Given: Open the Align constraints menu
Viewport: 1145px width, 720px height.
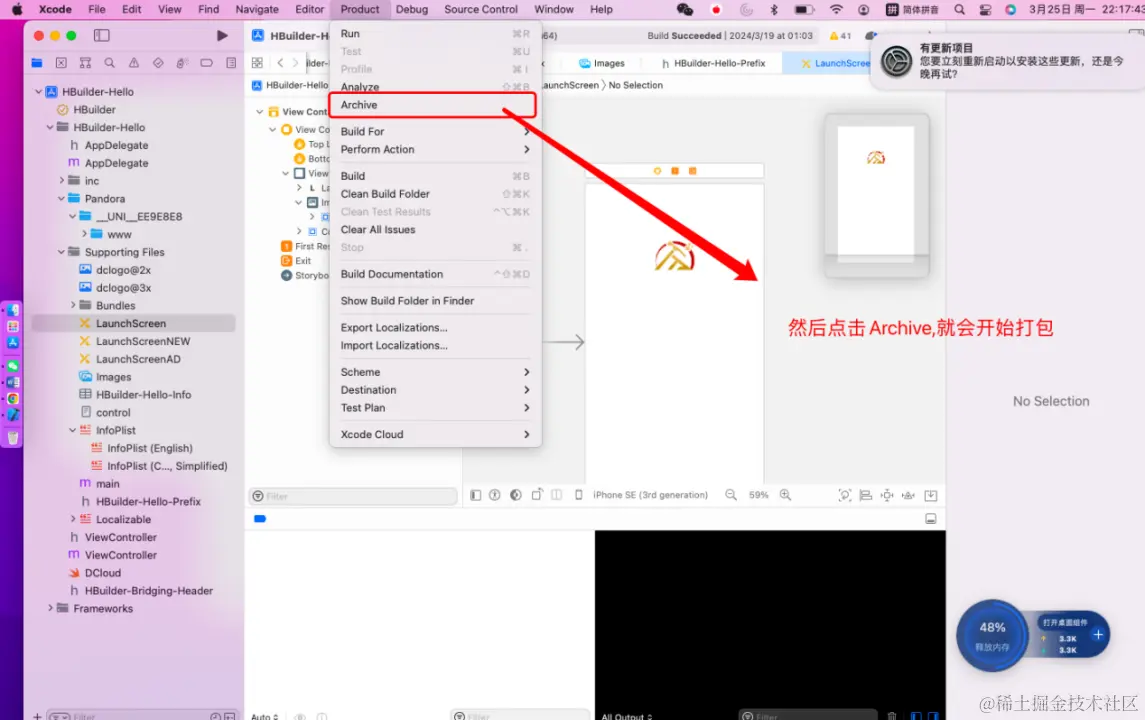Looking at the screenshot, I should coord(865,495).
